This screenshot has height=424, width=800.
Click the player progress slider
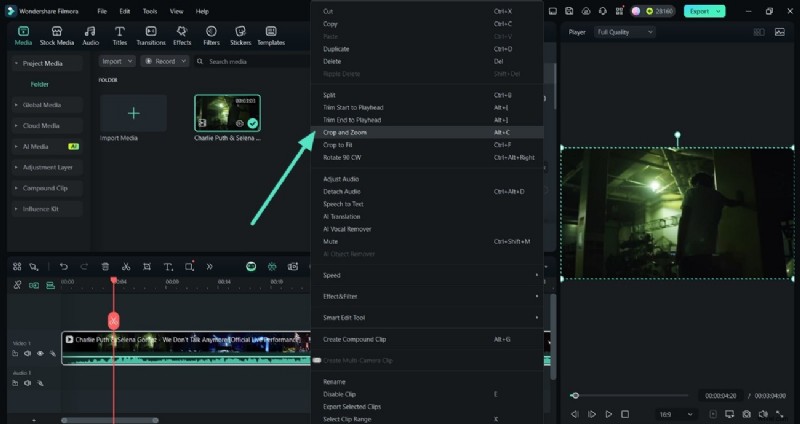(630, 396)
